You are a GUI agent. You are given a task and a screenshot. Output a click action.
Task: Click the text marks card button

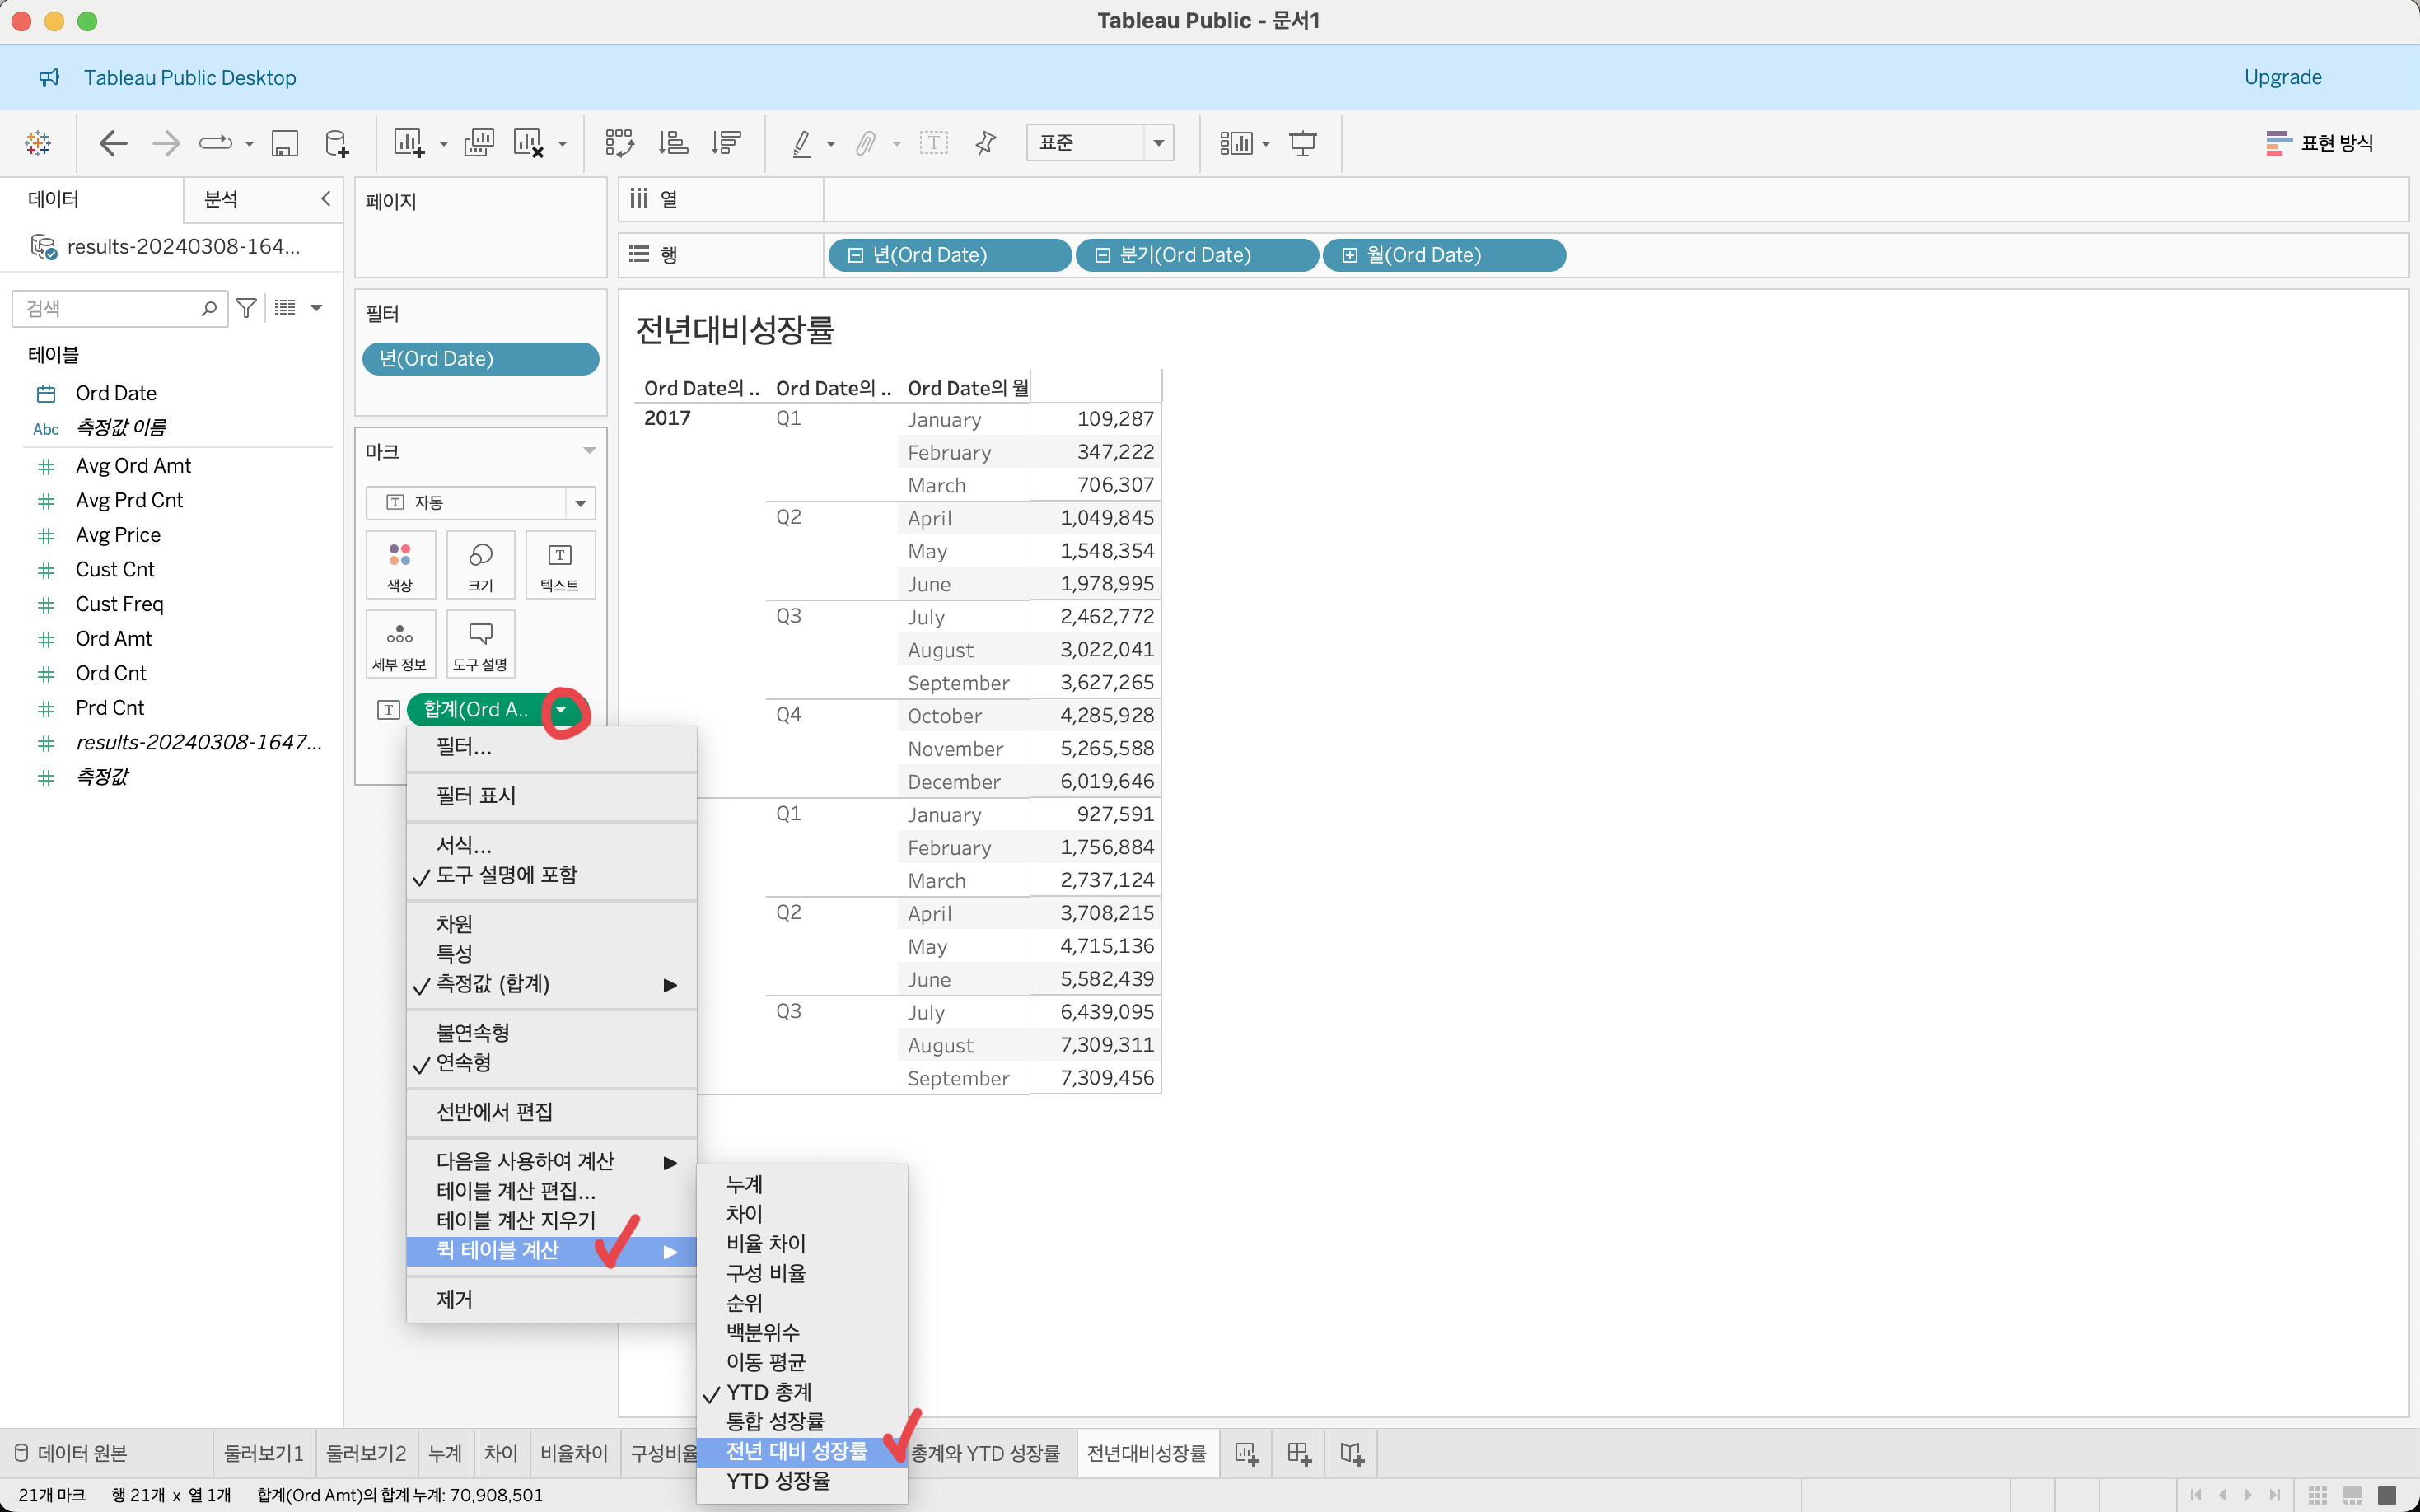[x=559, y=565]
